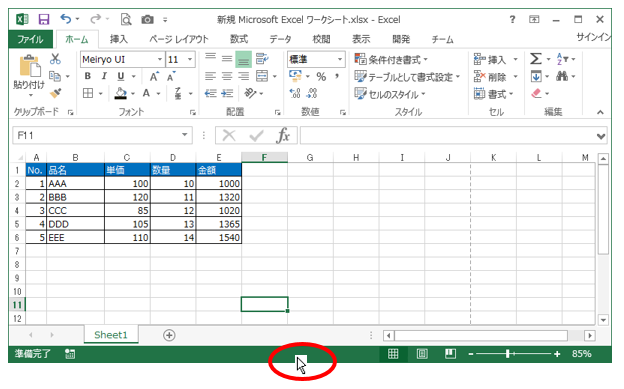Open the 標準 number format dropdown
The width and height of the screenshot is (624, 389).
(340, 59)
